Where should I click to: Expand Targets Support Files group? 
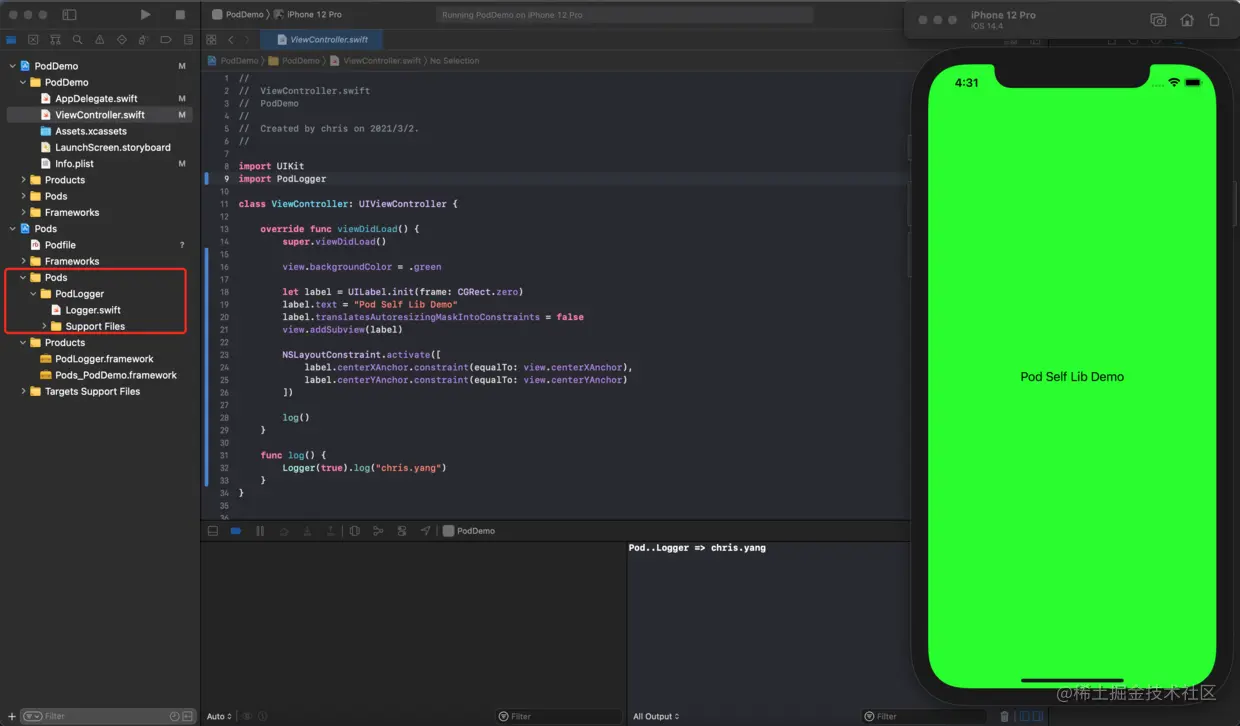point(23,391)
